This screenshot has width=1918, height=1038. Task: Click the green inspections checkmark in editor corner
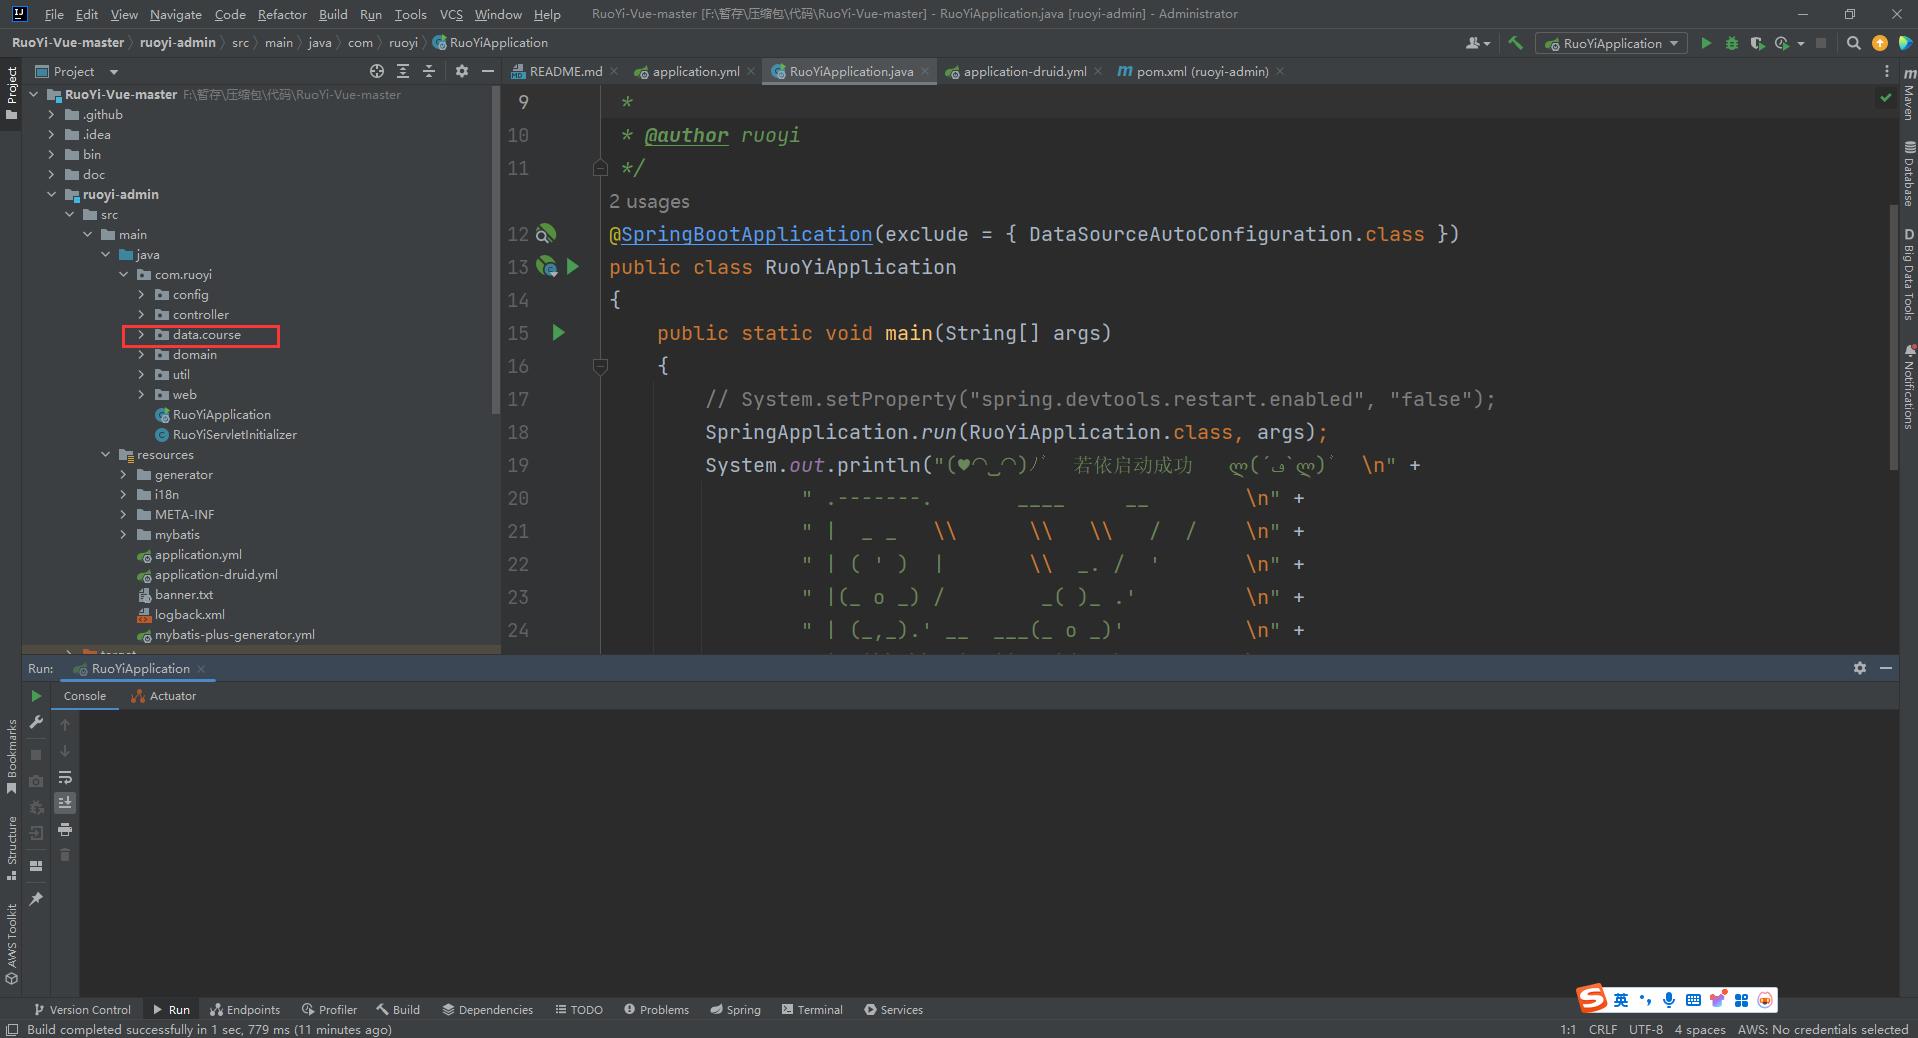(x=1885, y=98)
